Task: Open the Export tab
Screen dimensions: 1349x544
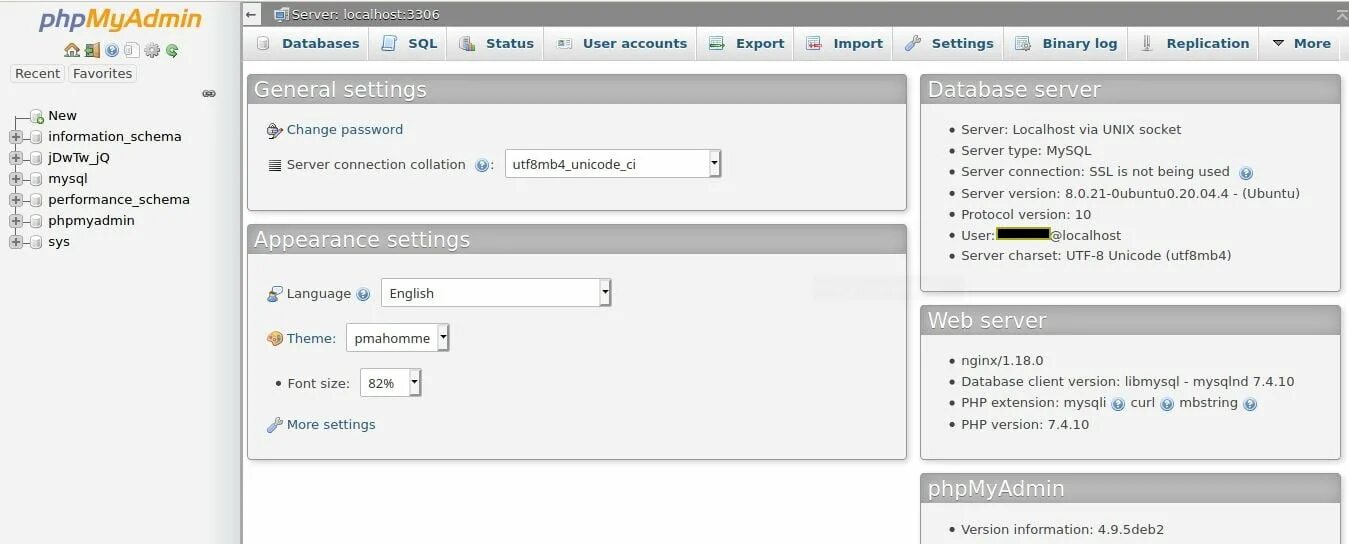Action: pyautogui.click(x=746, y=43)
